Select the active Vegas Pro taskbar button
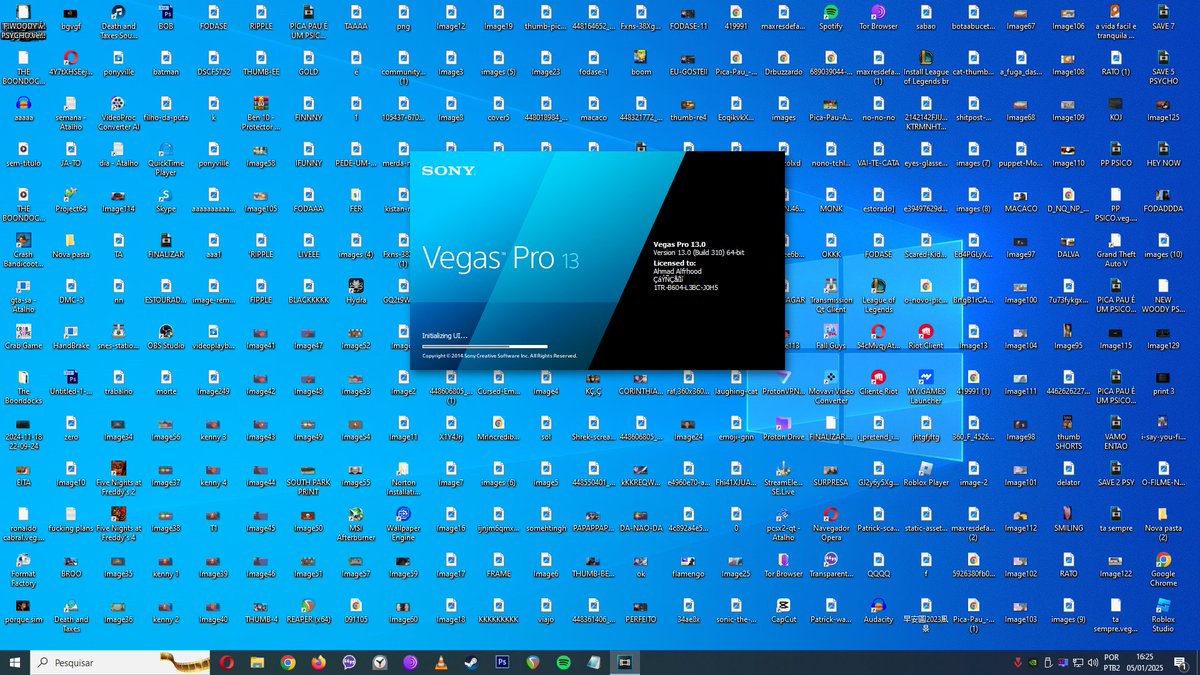This screenshot has width=1200, height=675. 626,662
